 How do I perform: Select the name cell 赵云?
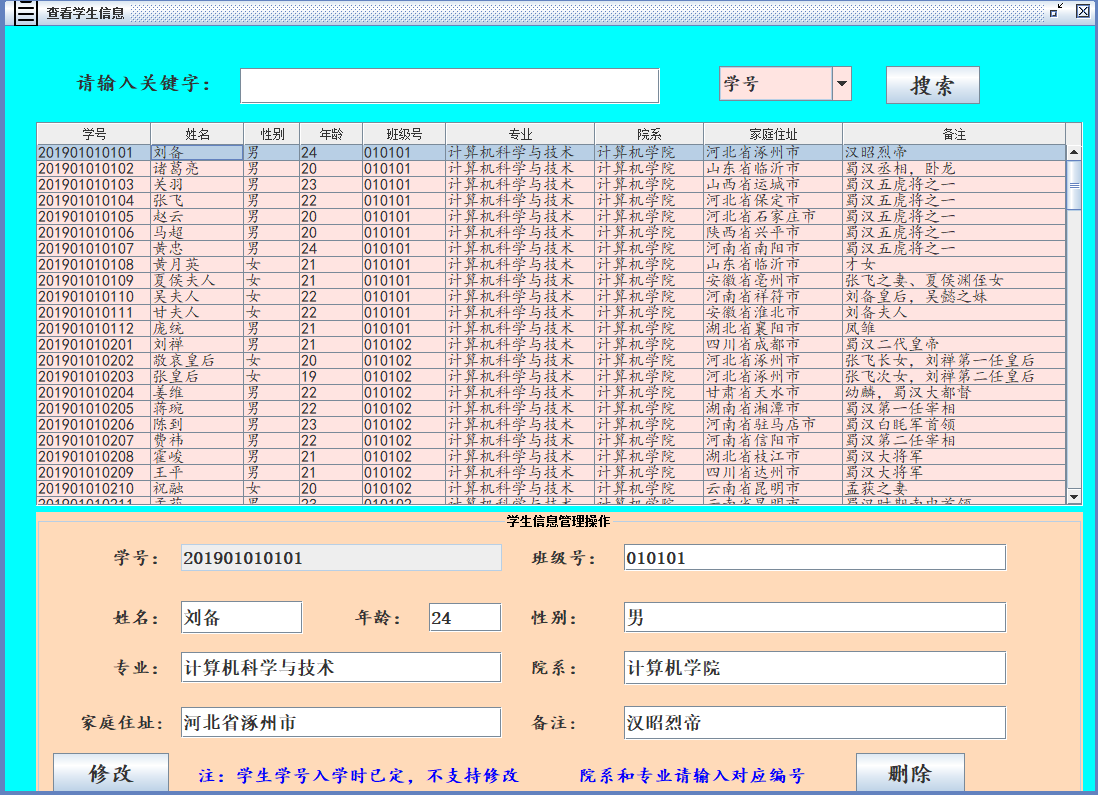[197, 217]
